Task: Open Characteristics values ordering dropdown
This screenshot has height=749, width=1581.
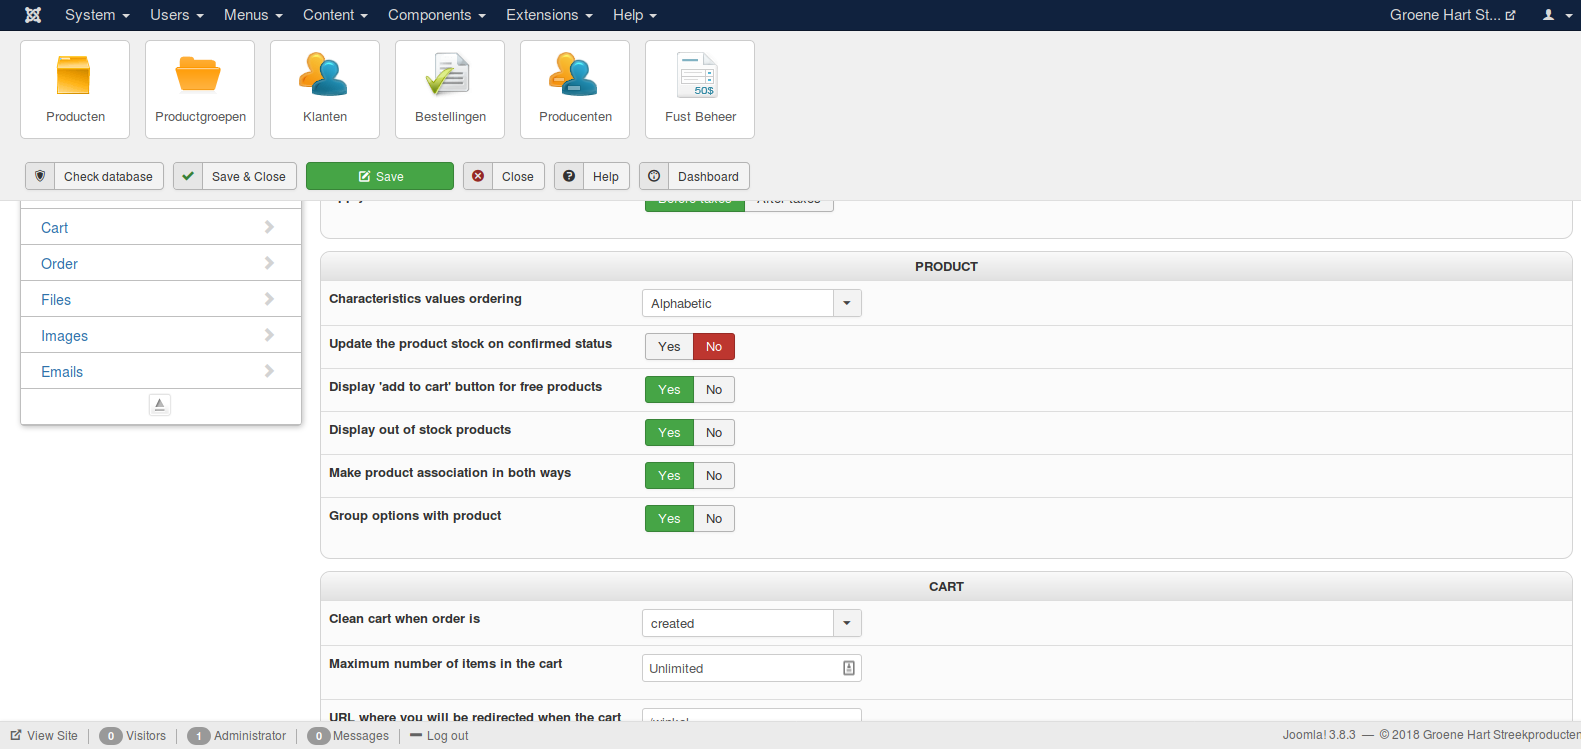Action: pos(751,303)
